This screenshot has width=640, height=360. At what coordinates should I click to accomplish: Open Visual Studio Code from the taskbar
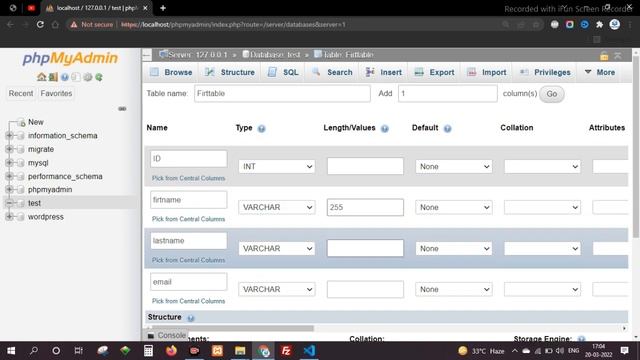coord(309,351)
